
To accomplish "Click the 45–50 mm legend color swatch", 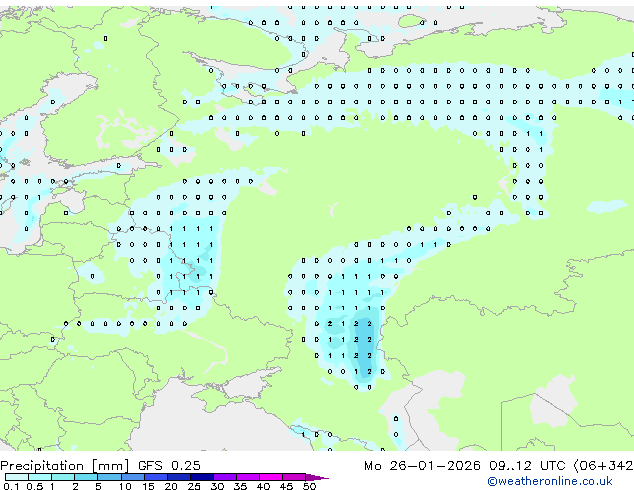I will (294, 477).
